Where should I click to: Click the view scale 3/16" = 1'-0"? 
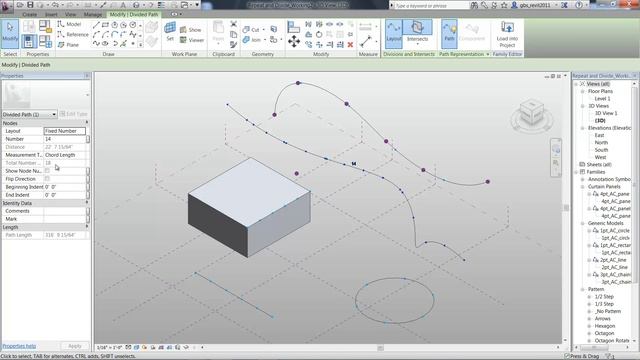click(109, 348)
